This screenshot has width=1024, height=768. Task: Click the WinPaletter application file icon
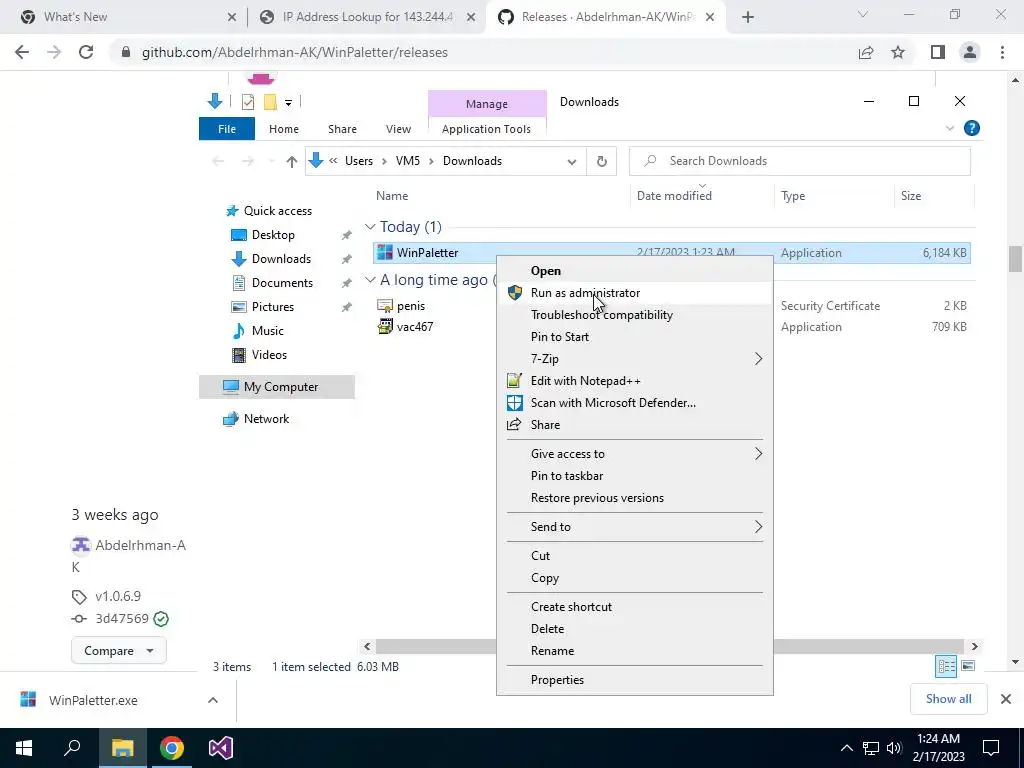coord(385,253)
